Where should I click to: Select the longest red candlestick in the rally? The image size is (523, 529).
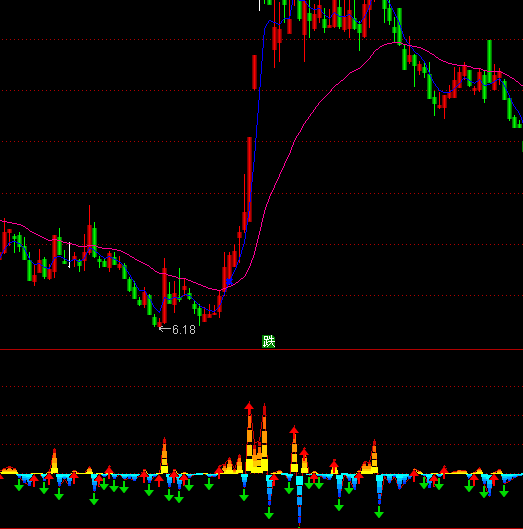[250, 179]
